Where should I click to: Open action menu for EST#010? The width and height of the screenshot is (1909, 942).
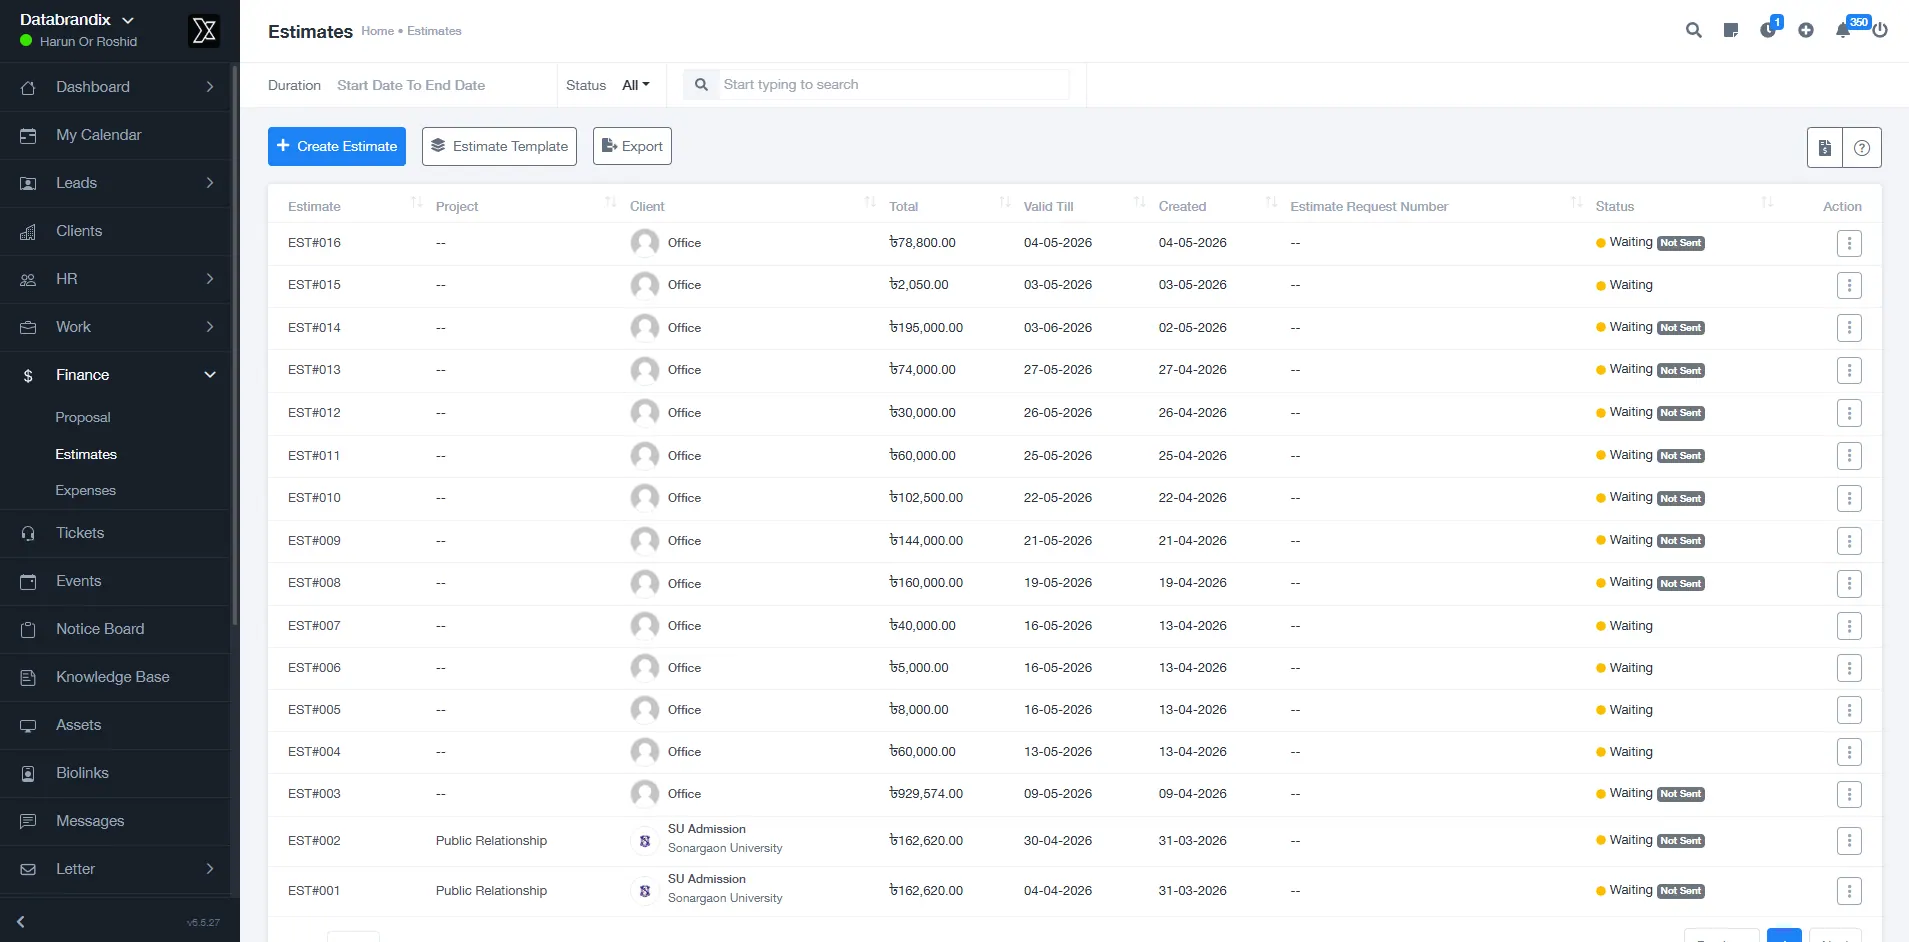click(x=1849, y=498)
